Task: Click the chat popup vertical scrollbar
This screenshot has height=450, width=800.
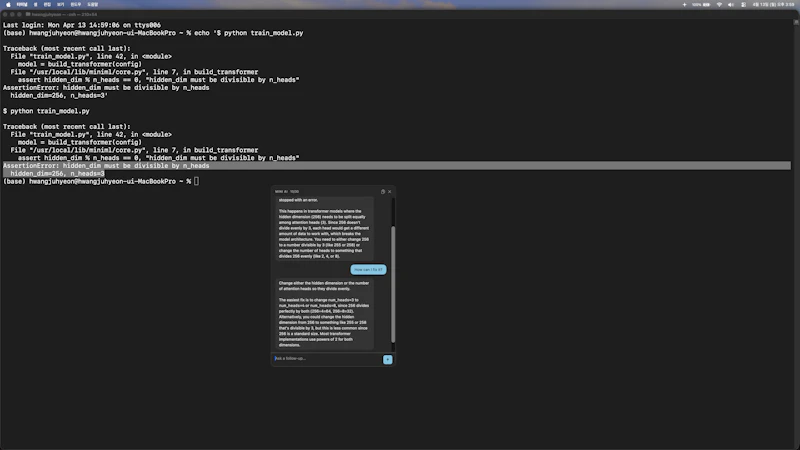Action: click(393, 284)
